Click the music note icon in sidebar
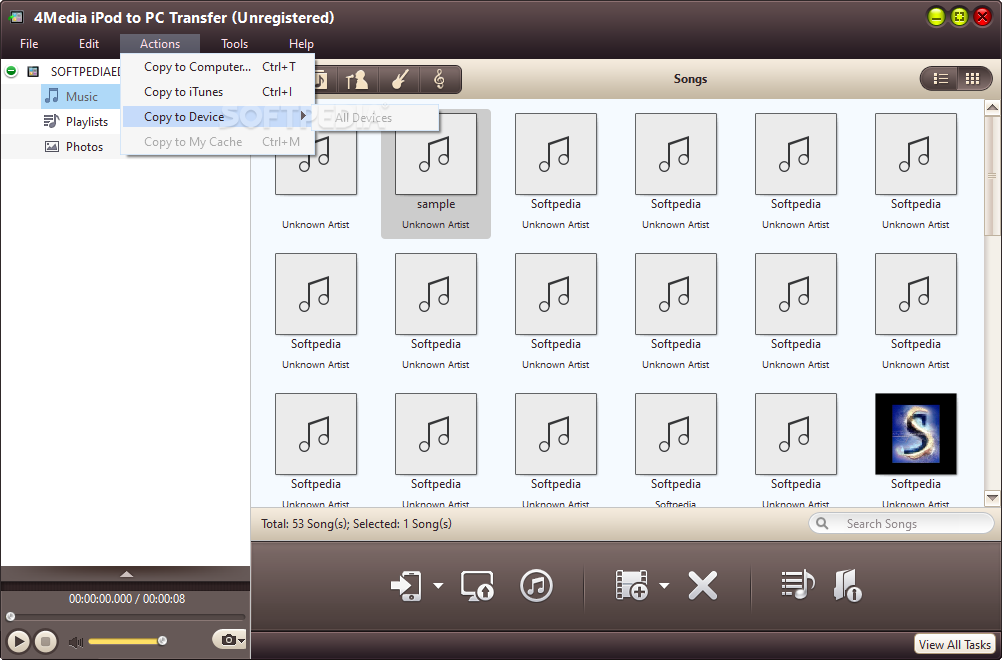Screen dimensions: 1002x660 tap(52, 96)
